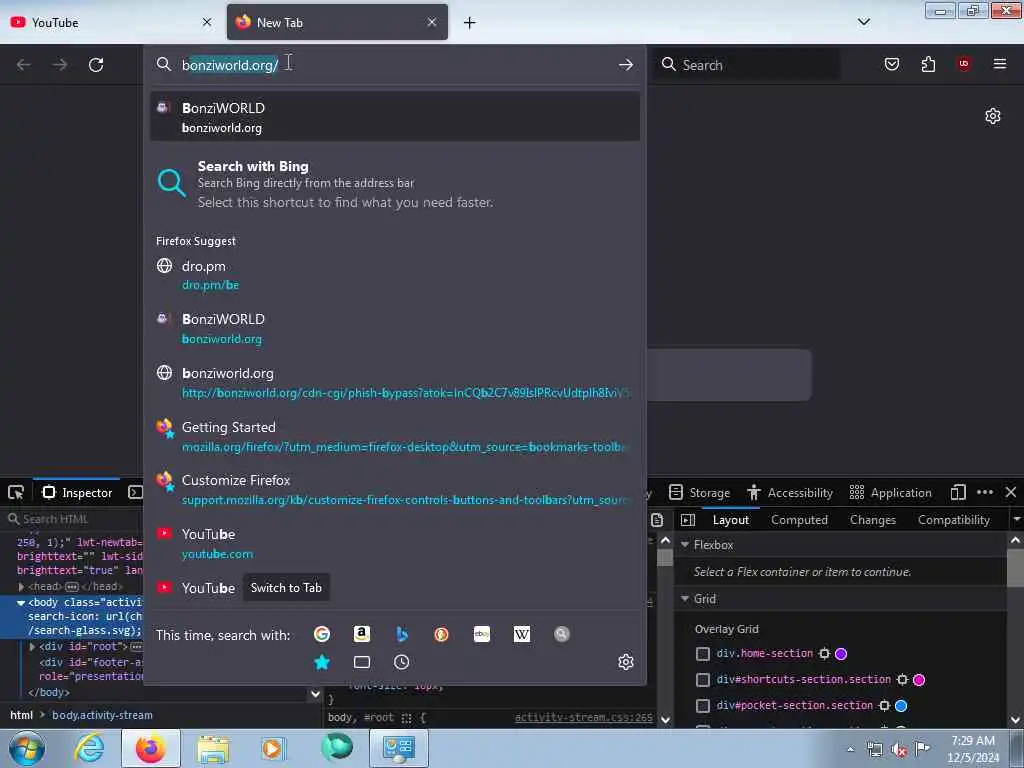The height and width of the screenshot is (768, 1024).
Task: Activate the devtools element picker icon
Action: 16,492
